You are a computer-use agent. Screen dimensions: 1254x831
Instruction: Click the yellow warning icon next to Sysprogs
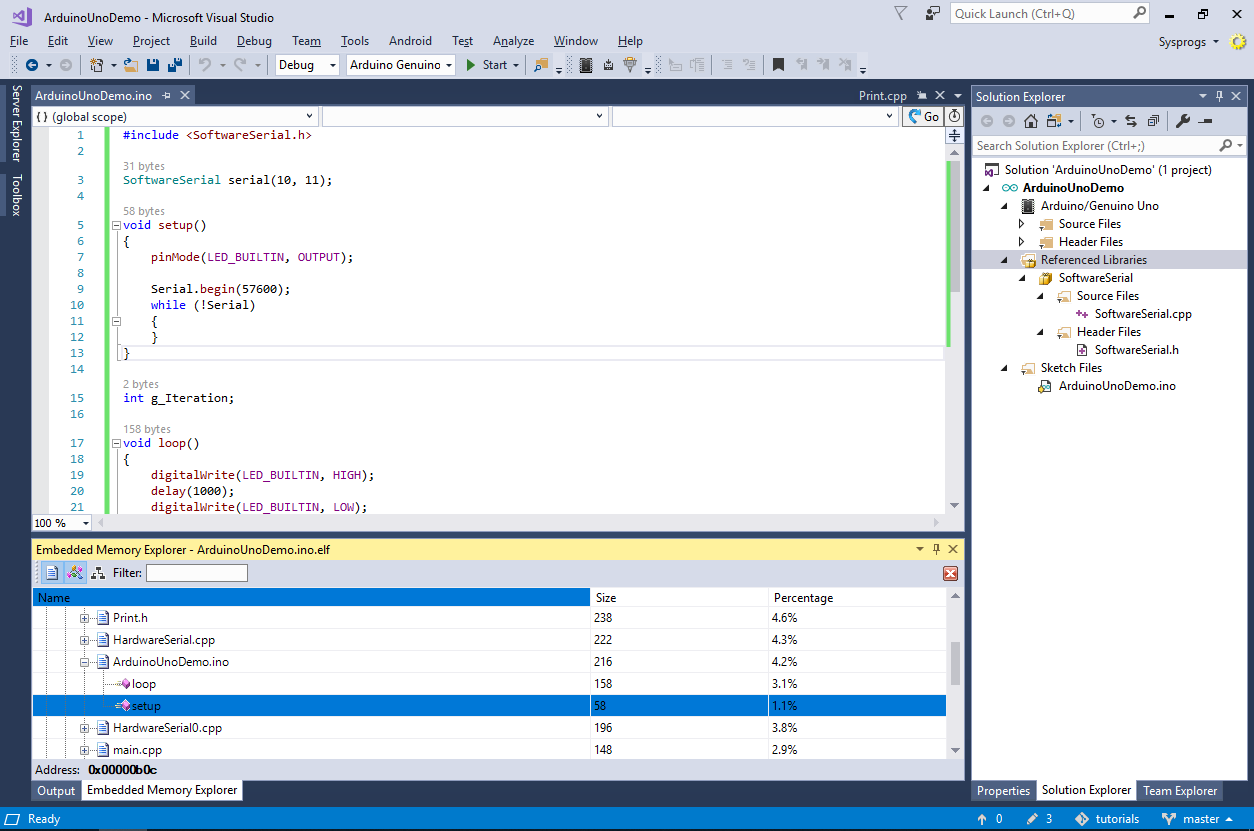tap(1238, 42)
